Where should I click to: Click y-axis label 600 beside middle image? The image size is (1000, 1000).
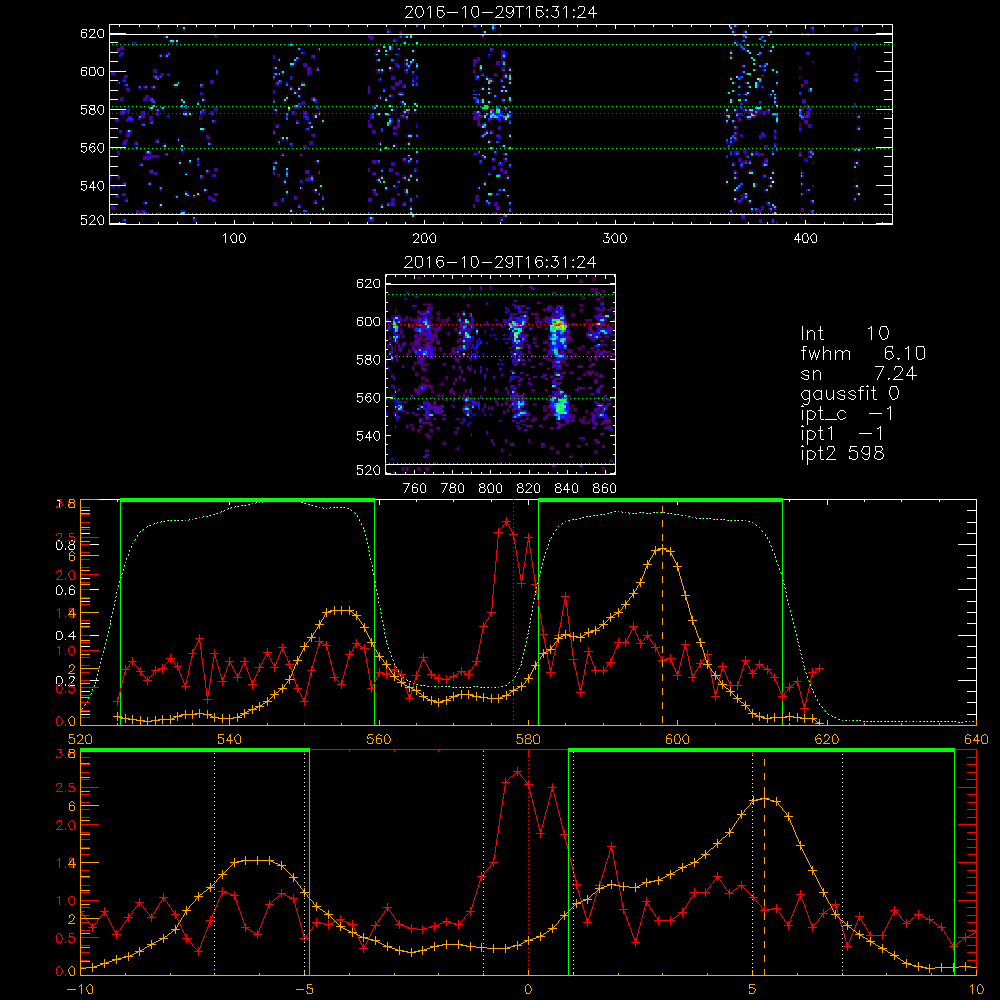[369, 321]
